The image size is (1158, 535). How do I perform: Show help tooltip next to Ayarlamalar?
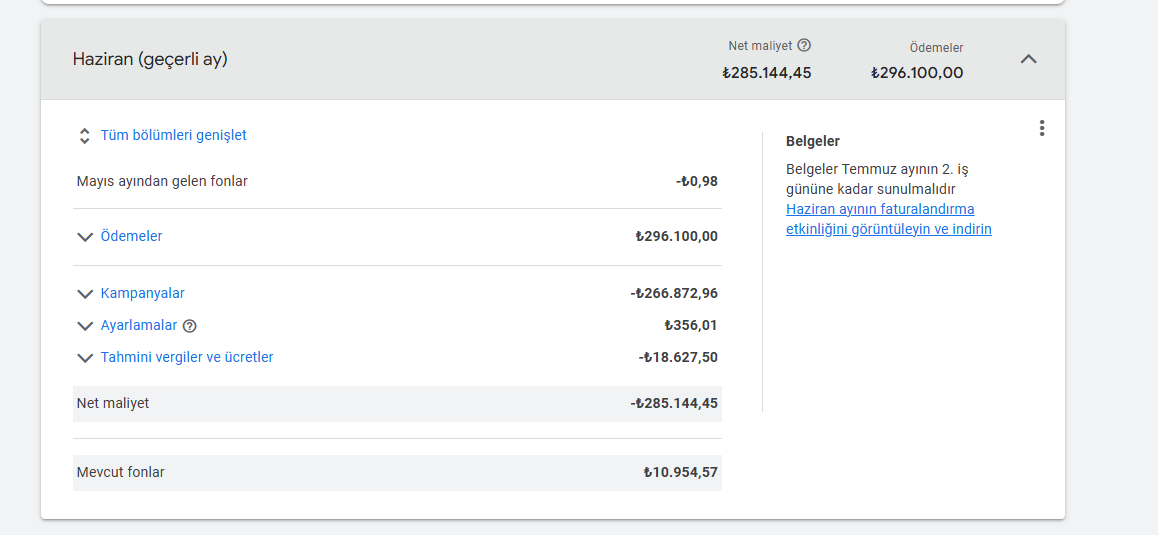190,326
